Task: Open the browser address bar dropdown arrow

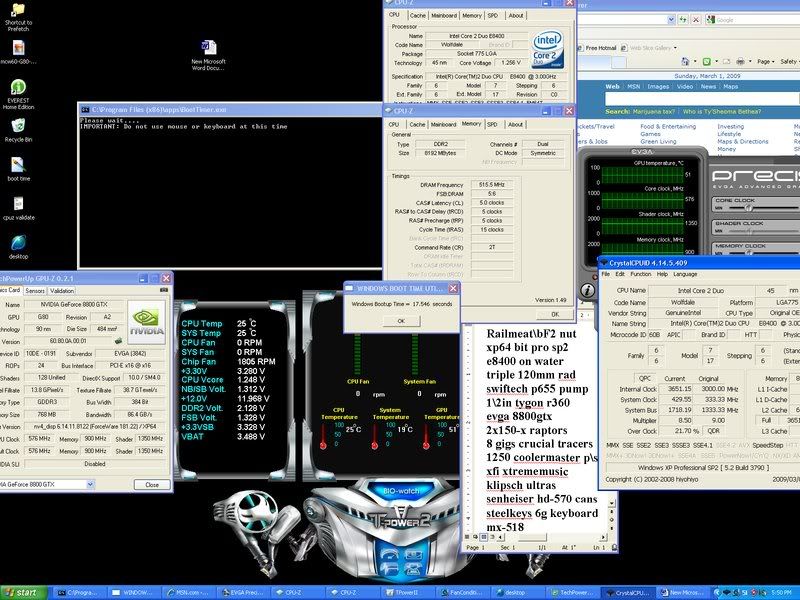Action: pos(671,19)
